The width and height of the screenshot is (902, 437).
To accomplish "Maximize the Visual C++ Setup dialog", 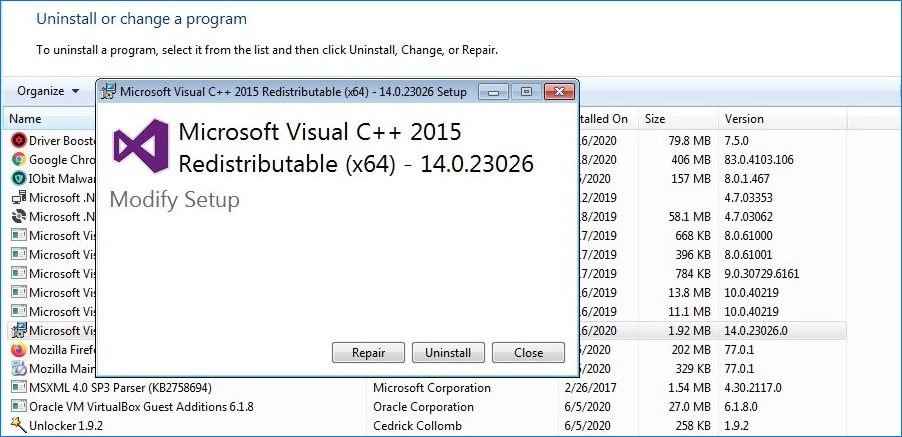I will [526, 91].
